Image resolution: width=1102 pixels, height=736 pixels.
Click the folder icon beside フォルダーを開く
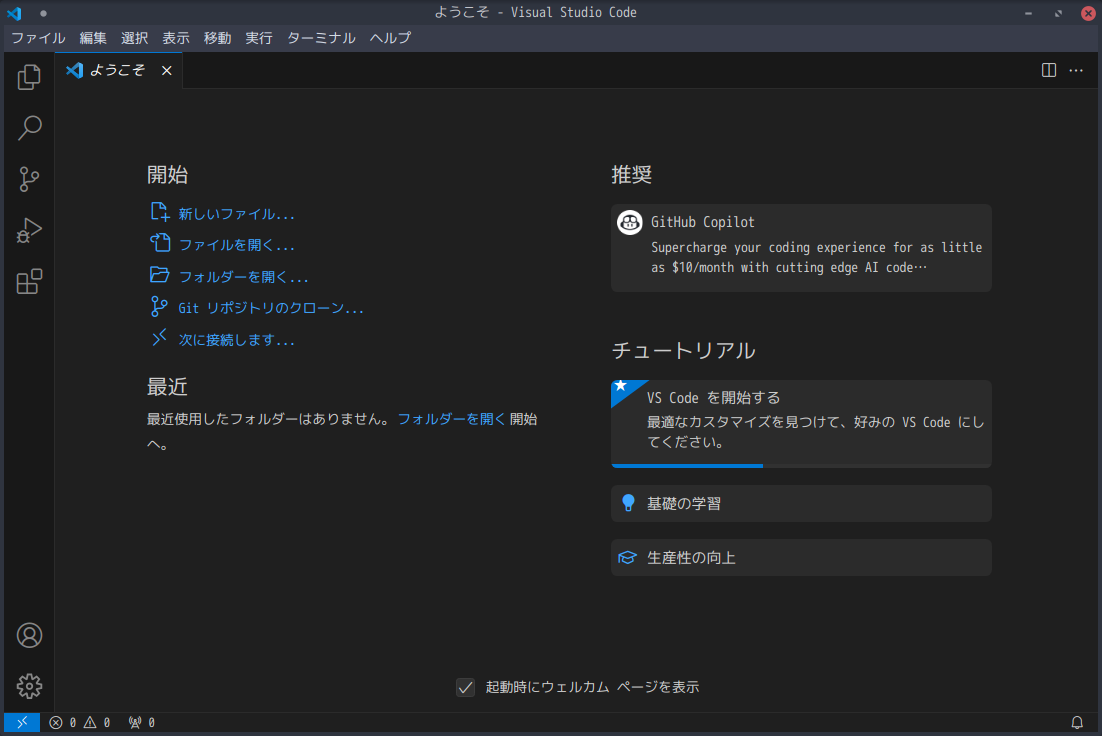tap(160, 274)
